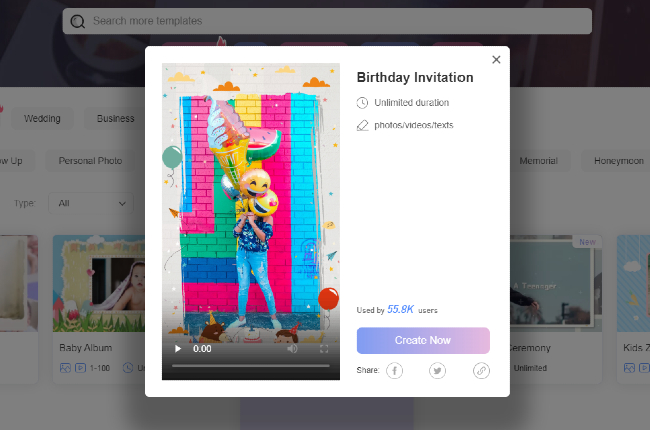The image size is (650, 430).
Task: Select the Wedding category tab
Action: (42, 119)
